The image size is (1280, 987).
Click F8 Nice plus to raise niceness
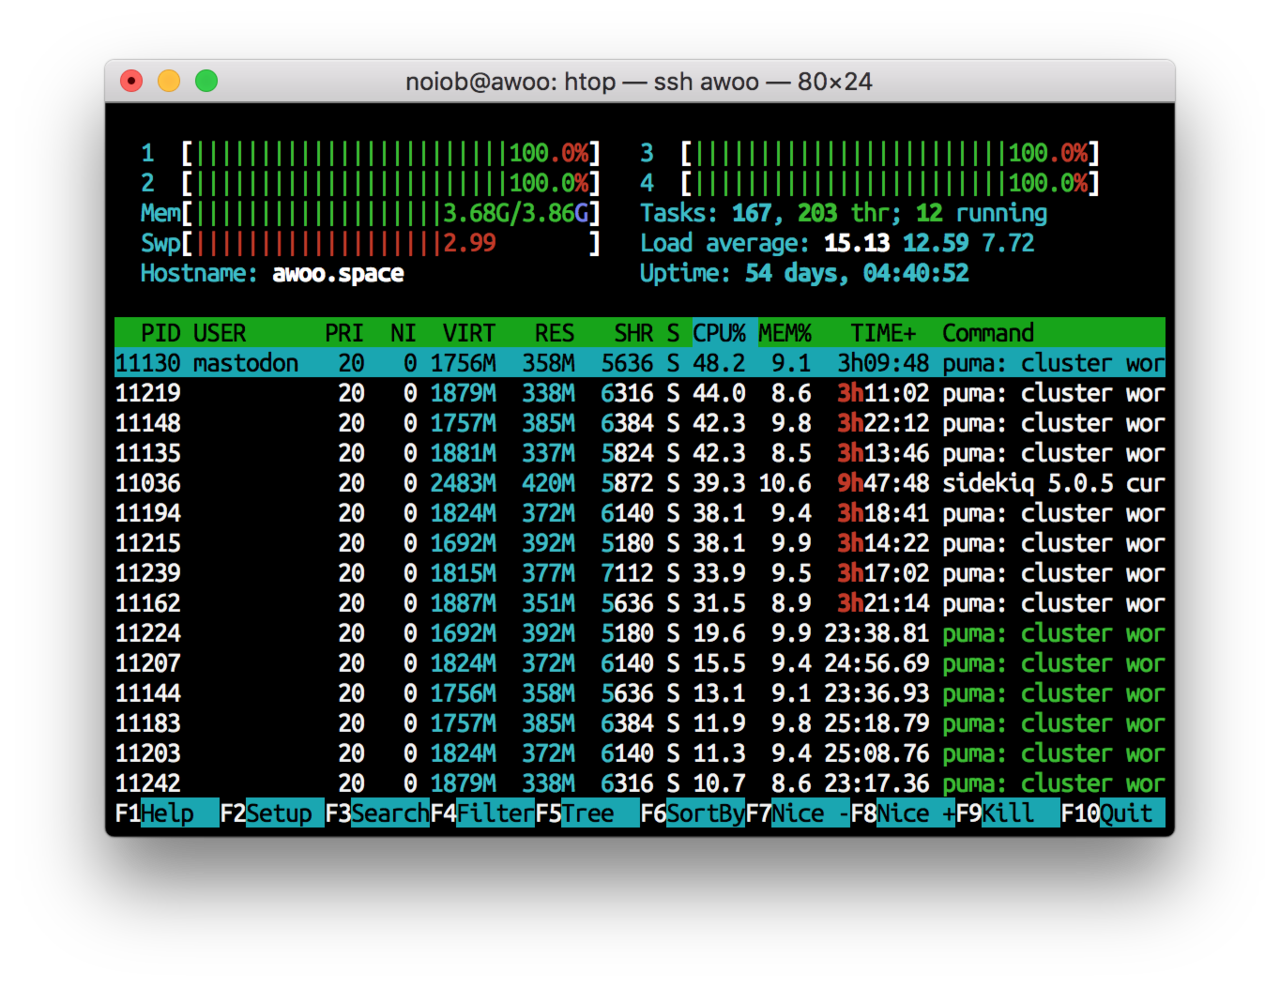click(904, 814)
